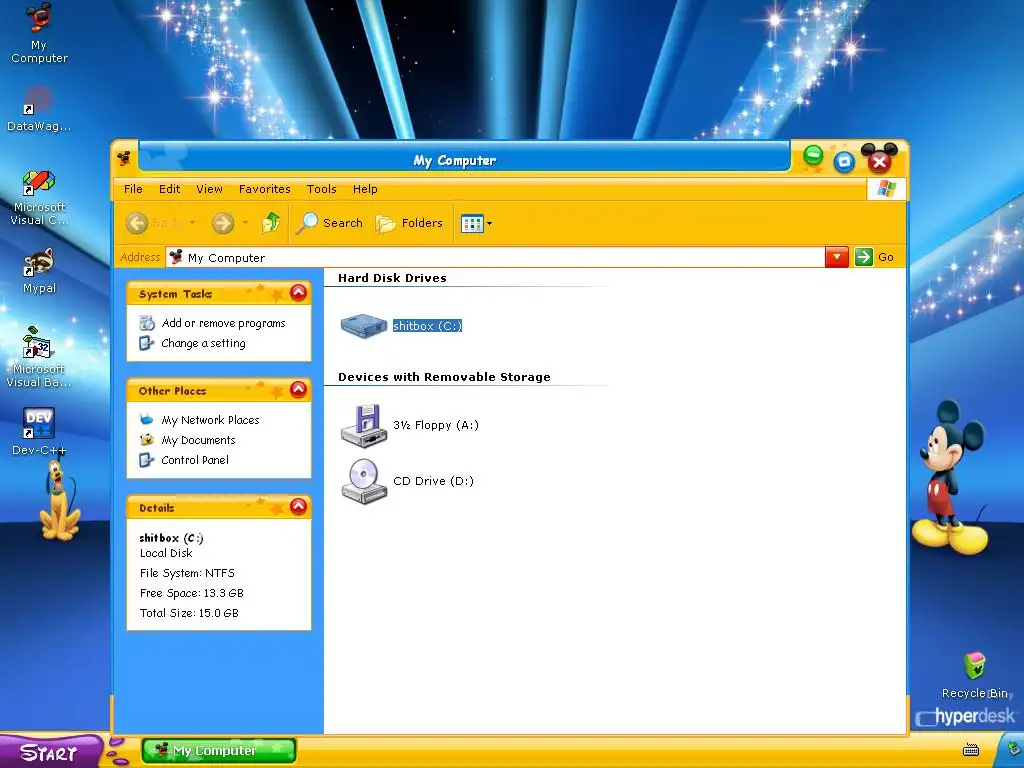Open Search pane from toolbar
The height and width of the screenshot is (768, 1024).
click(x=329, y=223)
